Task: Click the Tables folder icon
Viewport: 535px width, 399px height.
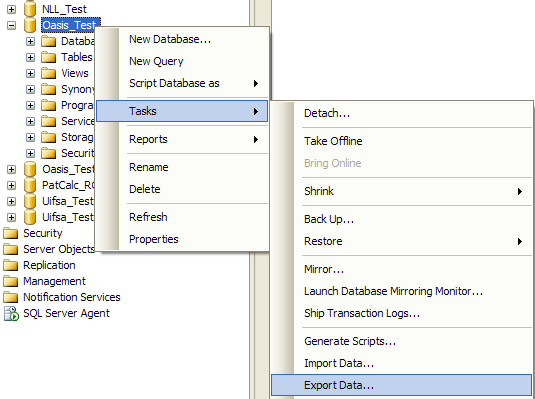Action: [48, 57]
